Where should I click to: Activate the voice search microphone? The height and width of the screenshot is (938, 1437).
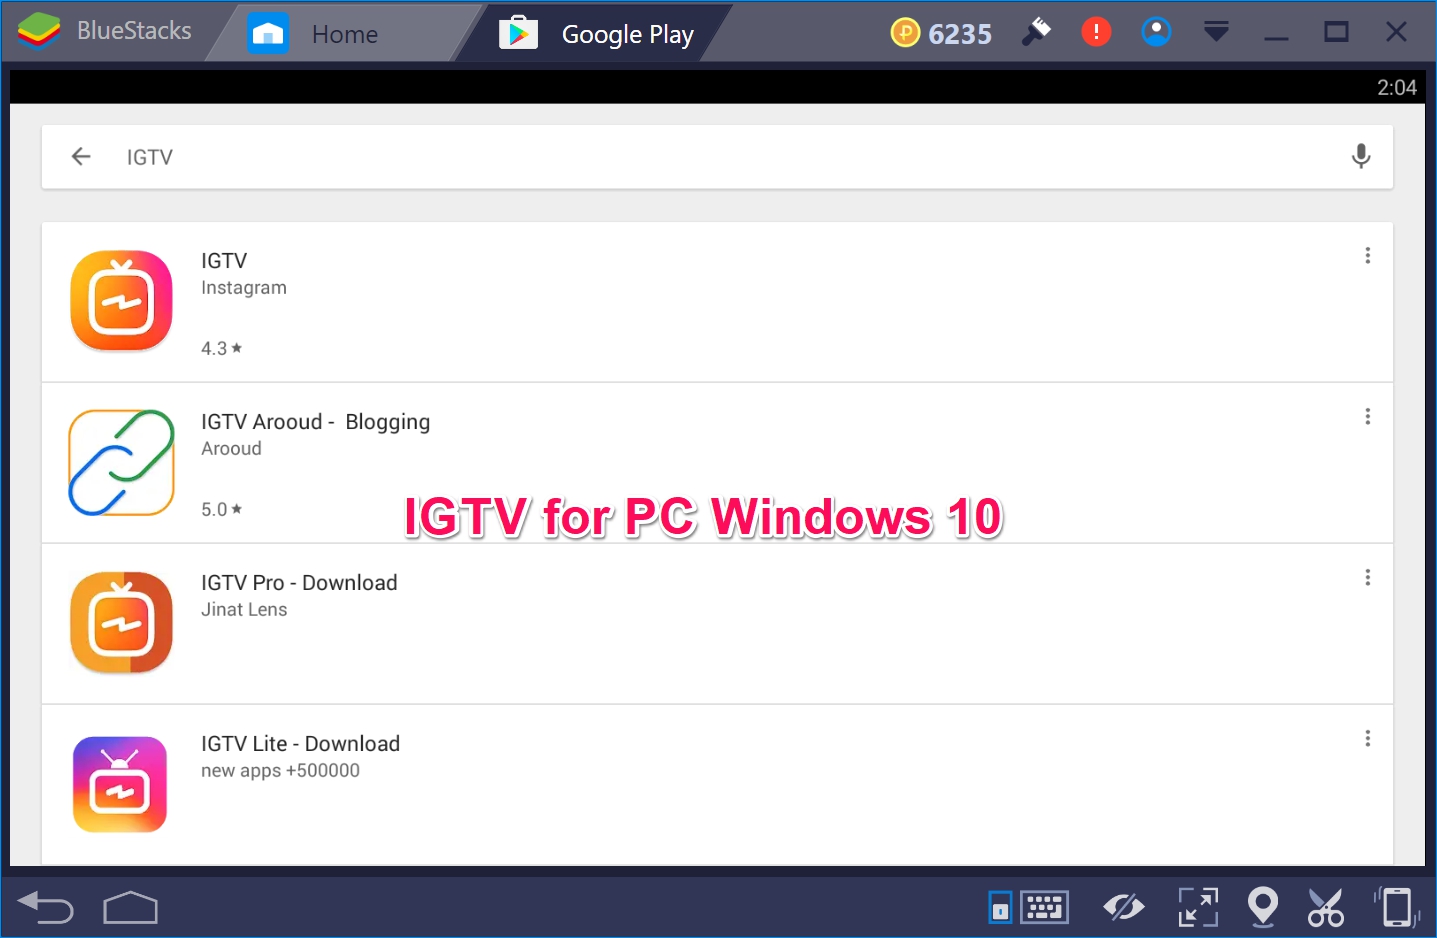(1361, 156)
